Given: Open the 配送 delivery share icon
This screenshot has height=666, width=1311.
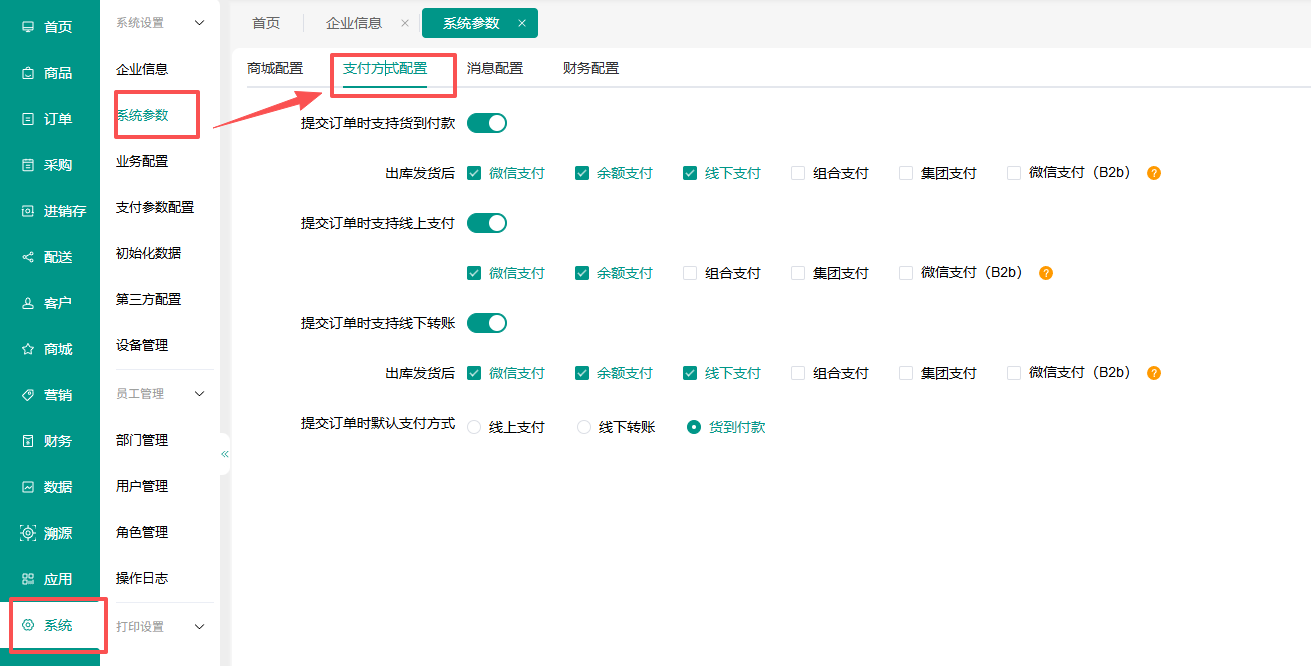Looking at the screenshot, I should 28,257.
